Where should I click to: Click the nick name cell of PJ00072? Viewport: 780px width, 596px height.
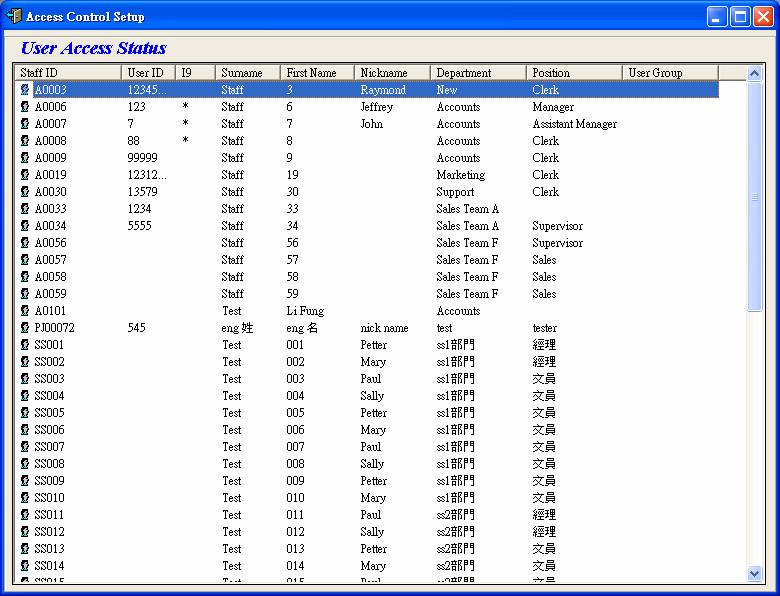point(384,327)
